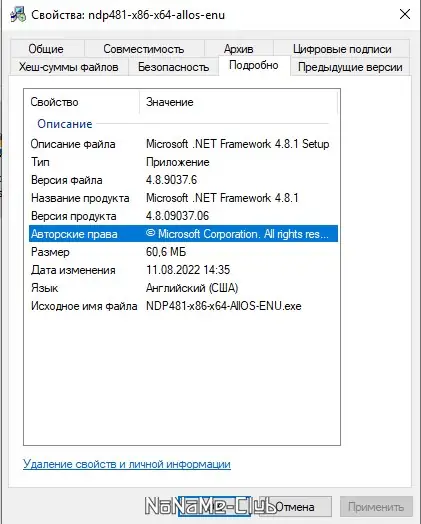
Task: Select the Архив tab
Action: point(239,49)
